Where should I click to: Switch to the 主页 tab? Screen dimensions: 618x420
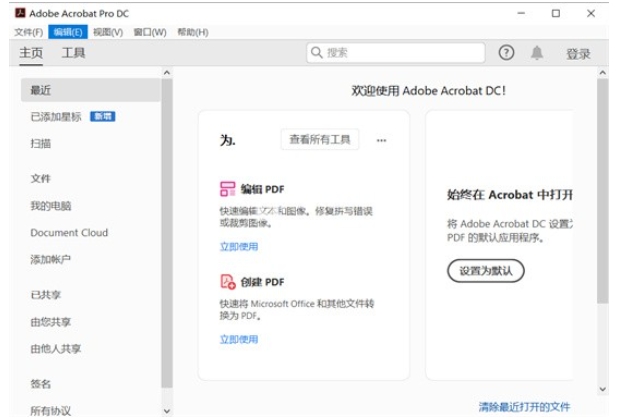tap(31, 53)
